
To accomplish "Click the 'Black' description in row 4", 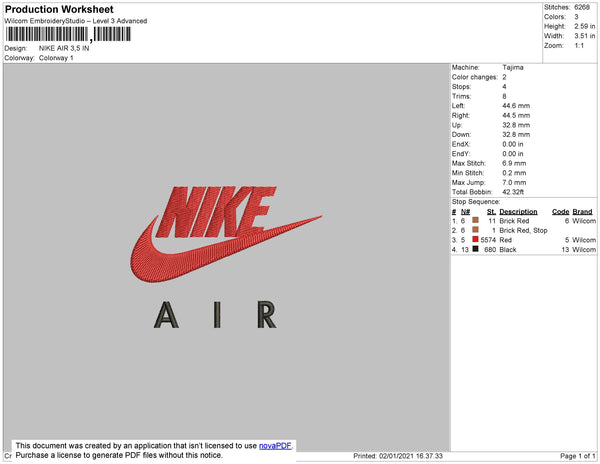I will point(508,249).
